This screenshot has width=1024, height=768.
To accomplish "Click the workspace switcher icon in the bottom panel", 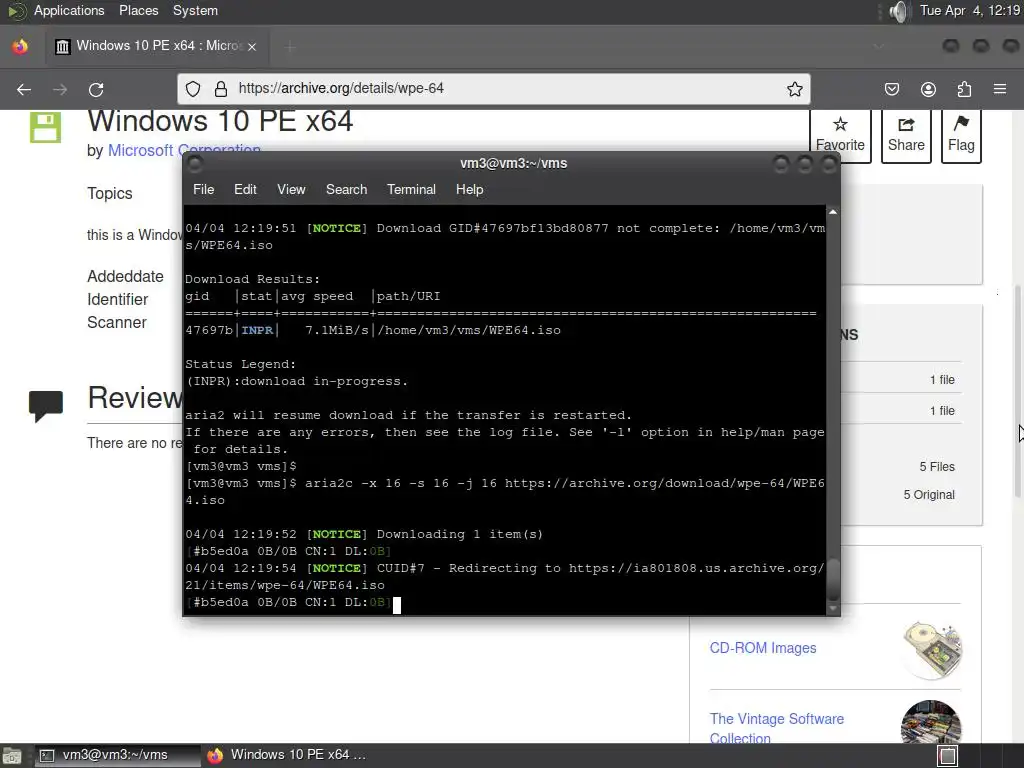I will (x=948, y=756).
